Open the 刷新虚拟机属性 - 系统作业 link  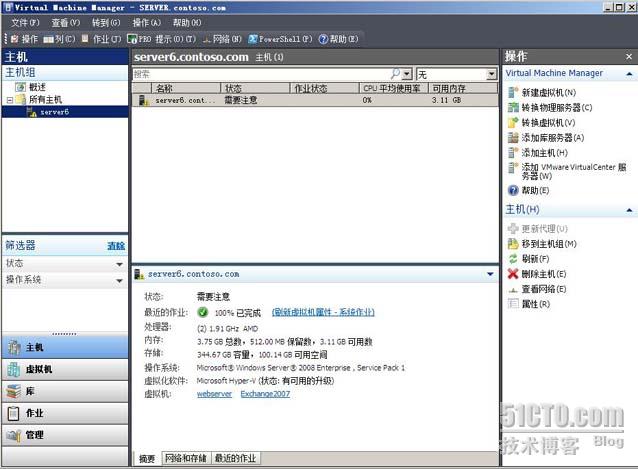click(323, 312)
